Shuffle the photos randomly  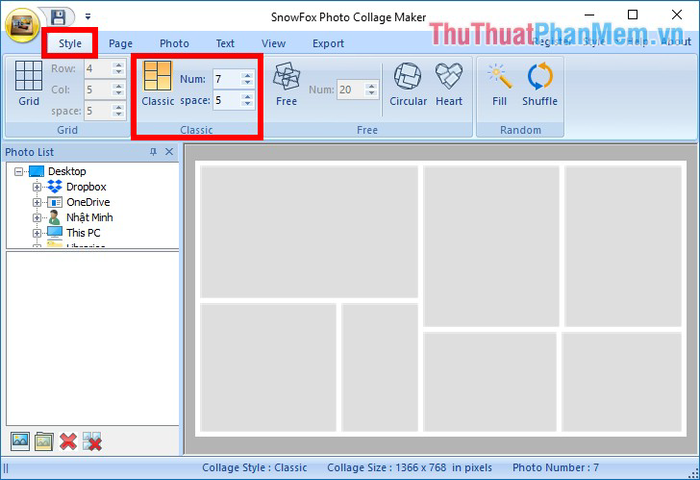(x=540, y=83)
